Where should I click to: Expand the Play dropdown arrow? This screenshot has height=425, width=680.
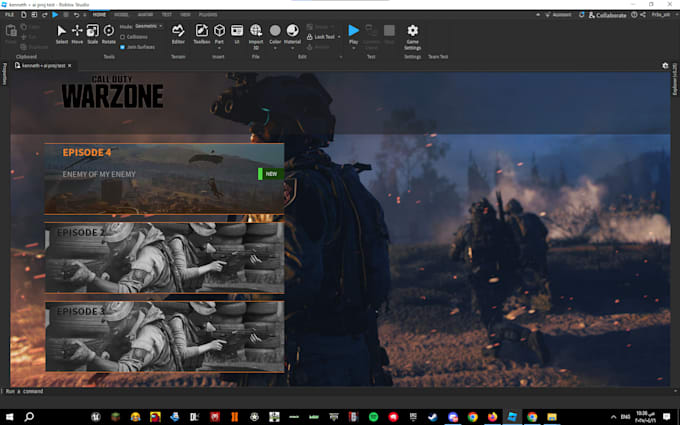pos(353,48)
